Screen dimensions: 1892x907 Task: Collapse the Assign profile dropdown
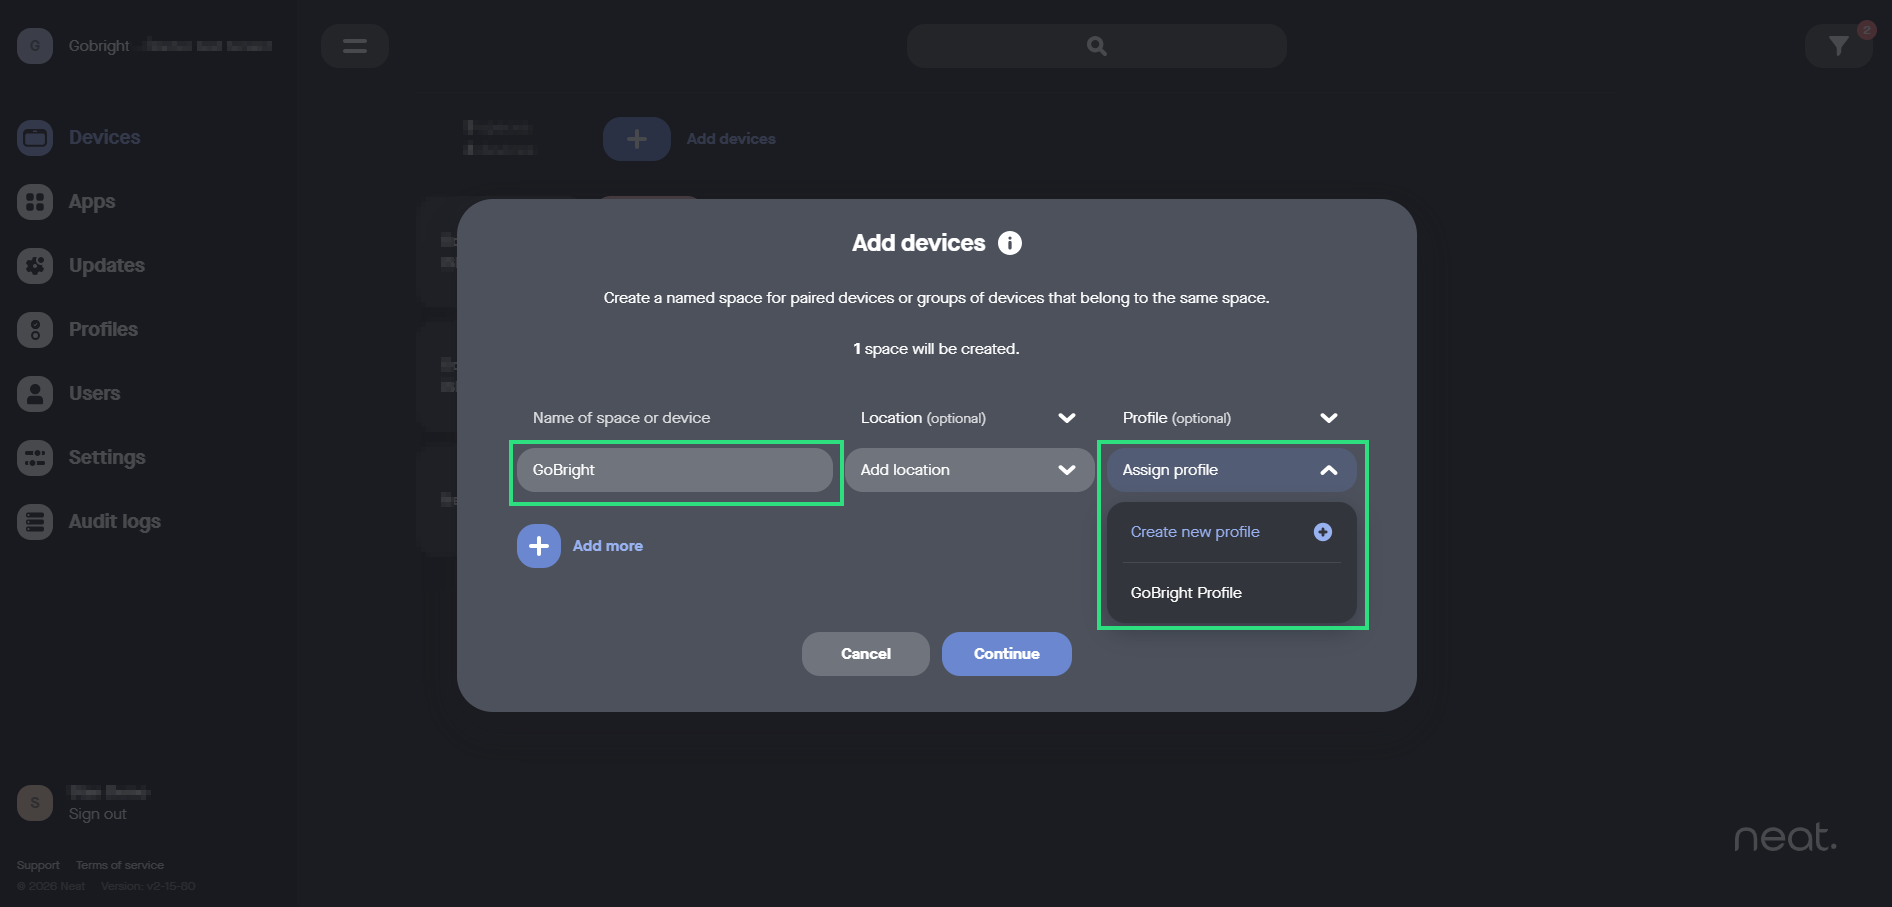point(1328,470)
